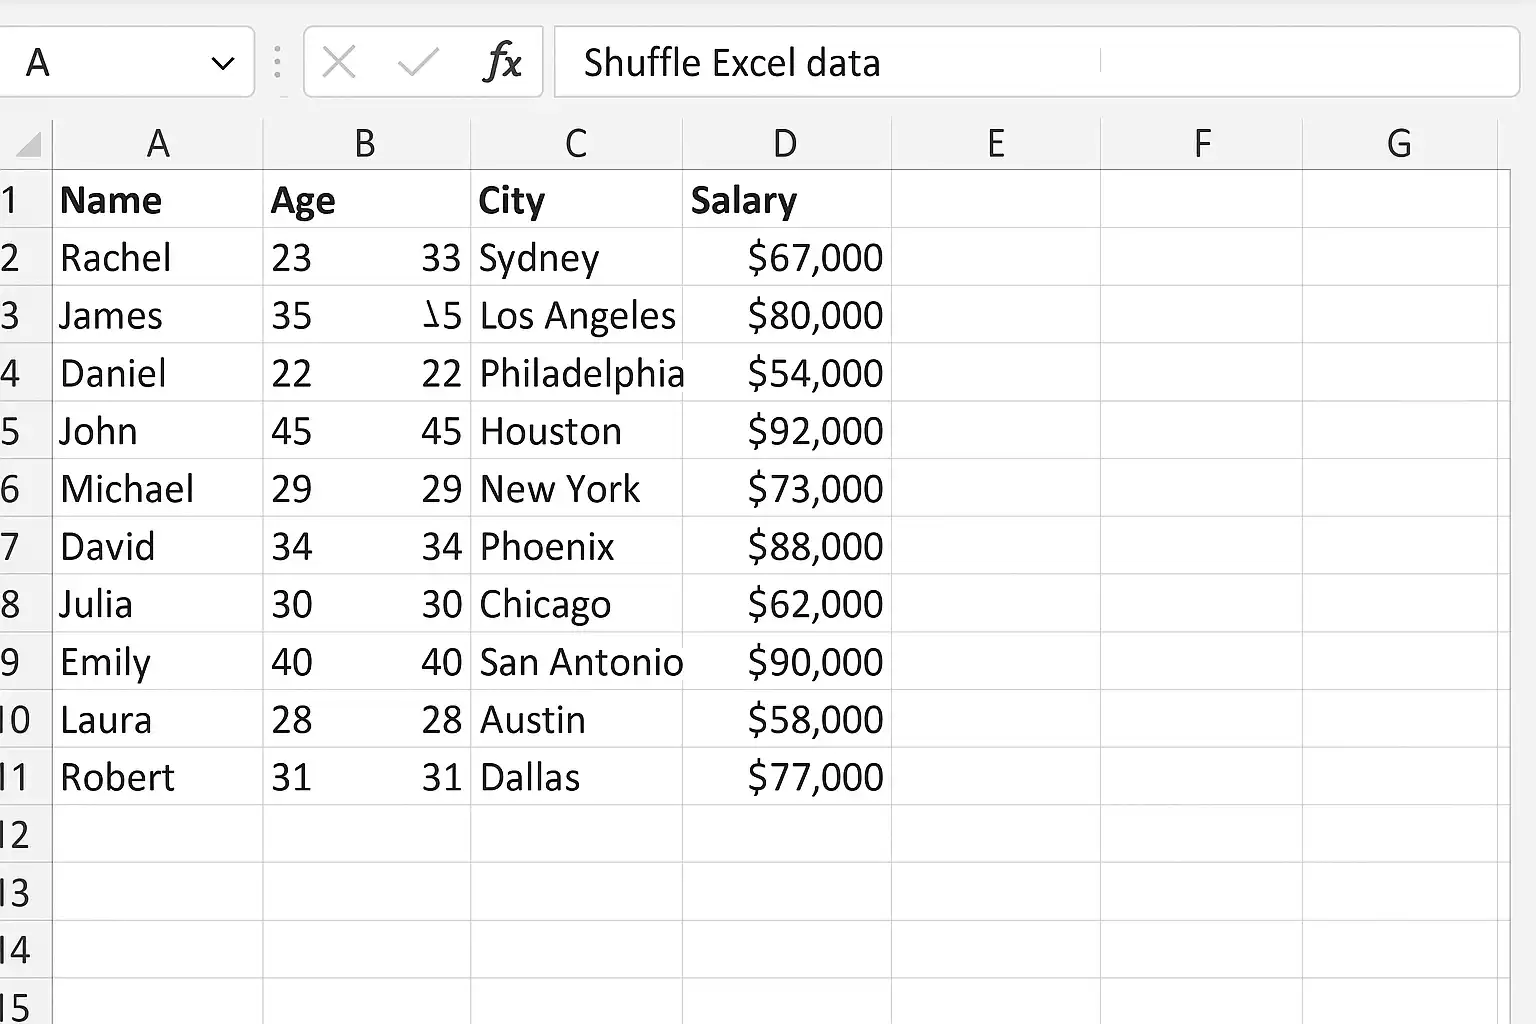This screenshot has width=1536, height=1024.
Task: Select the cell with $92,000
Action: coord(786,431)
